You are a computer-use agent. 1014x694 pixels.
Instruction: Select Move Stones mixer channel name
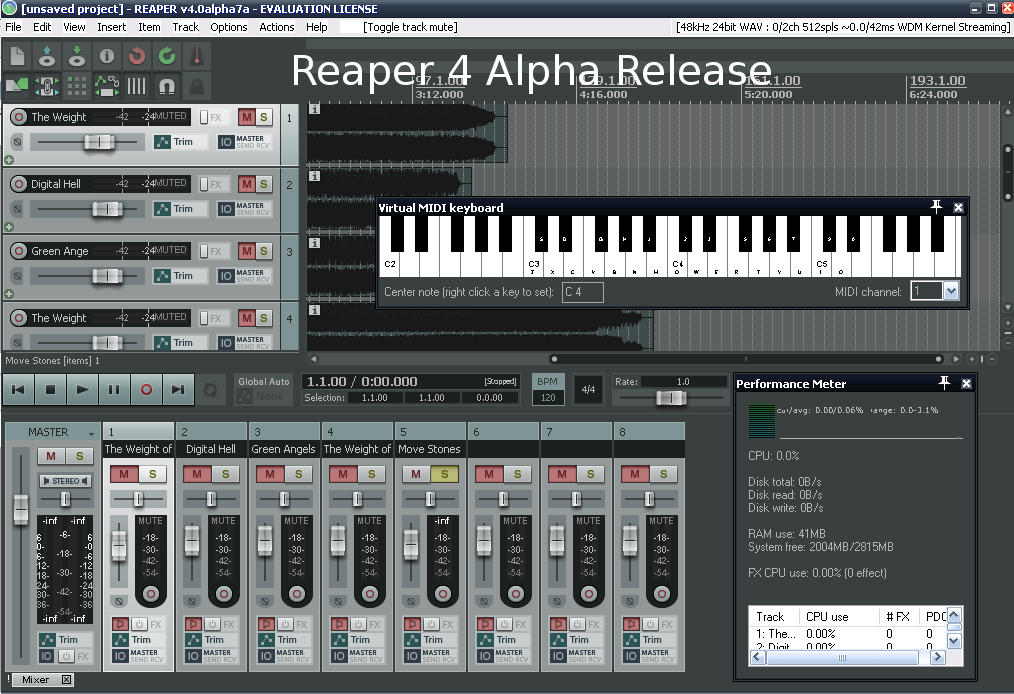click(x=429, y=449)
